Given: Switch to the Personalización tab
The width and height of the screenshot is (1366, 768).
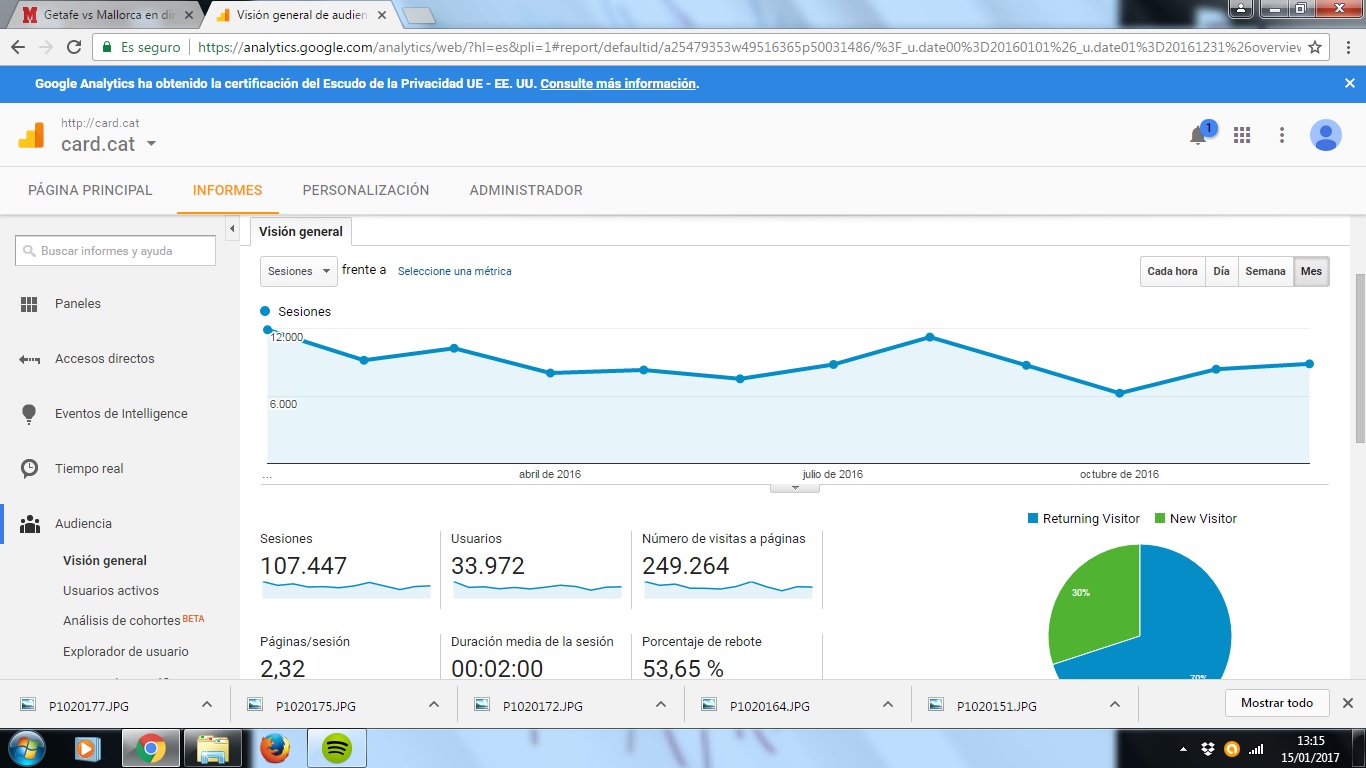Looking at the screenshot, I should (x=366, y=190).
